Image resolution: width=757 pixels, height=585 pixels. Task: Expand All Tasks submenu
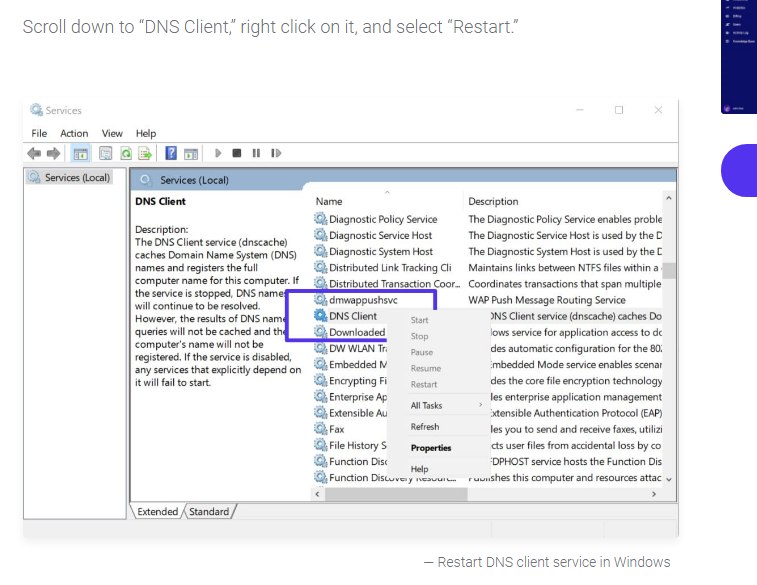[438, 405]
